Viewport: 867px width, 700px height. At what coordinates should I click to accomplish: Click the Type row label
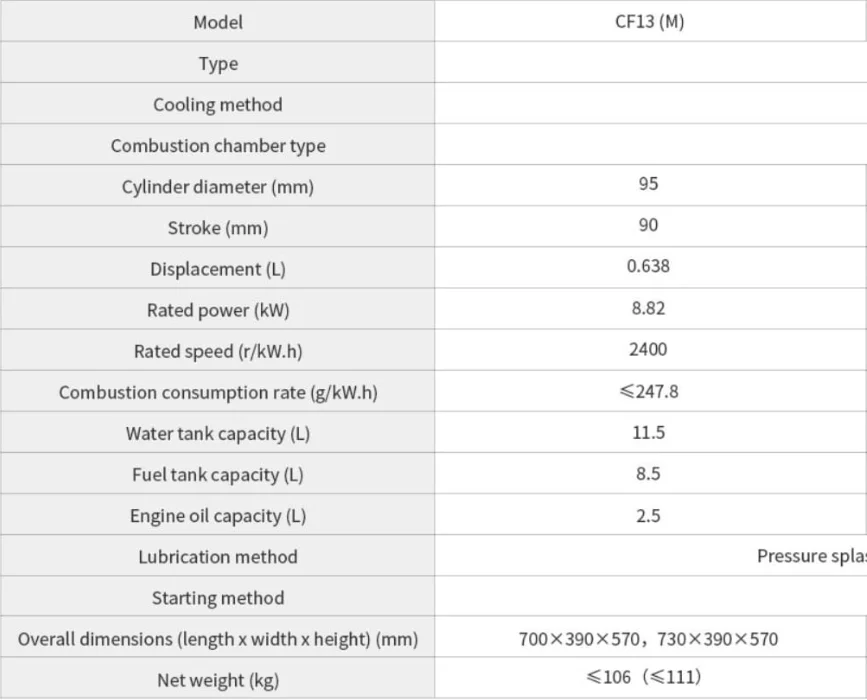click(x=218, y=64)
